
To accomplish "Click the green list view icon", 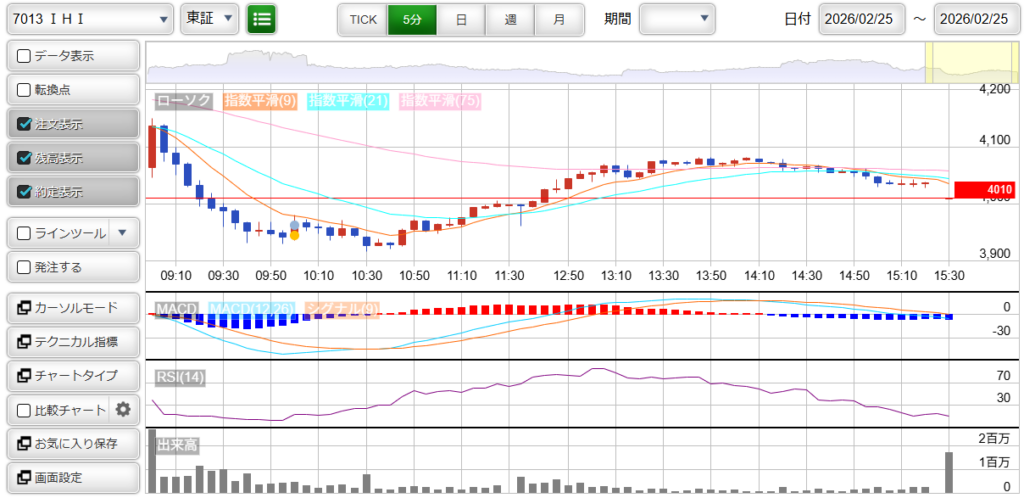I will [262, 19].
